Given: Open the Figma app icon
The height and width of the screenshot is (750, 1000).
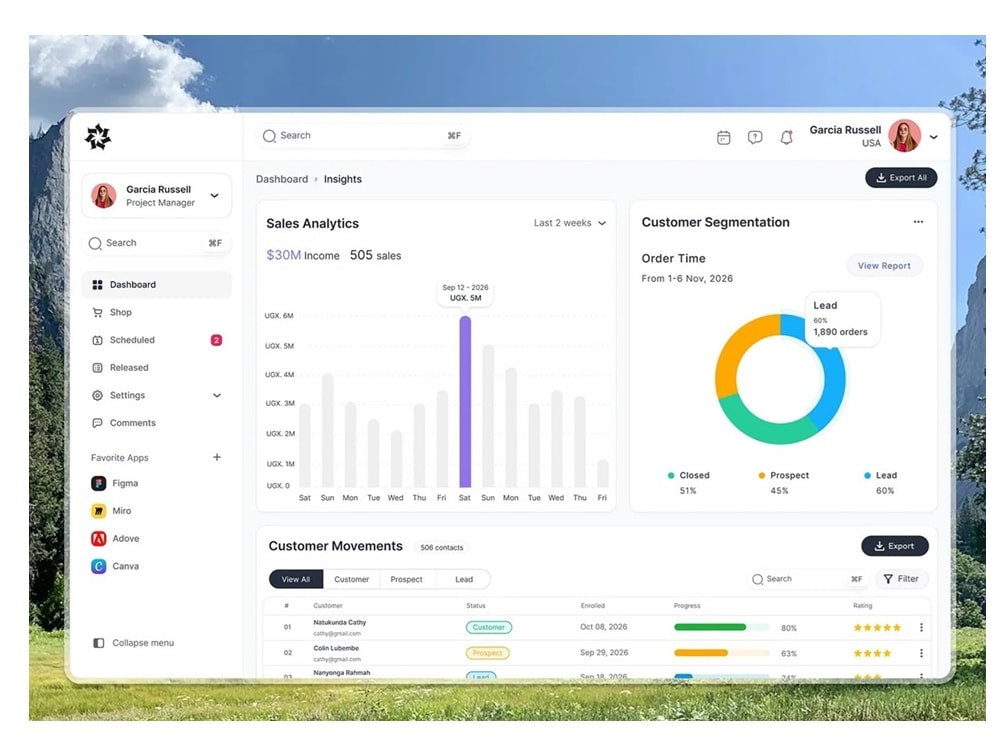Looking at the screenshot, I should pos(99,483).
